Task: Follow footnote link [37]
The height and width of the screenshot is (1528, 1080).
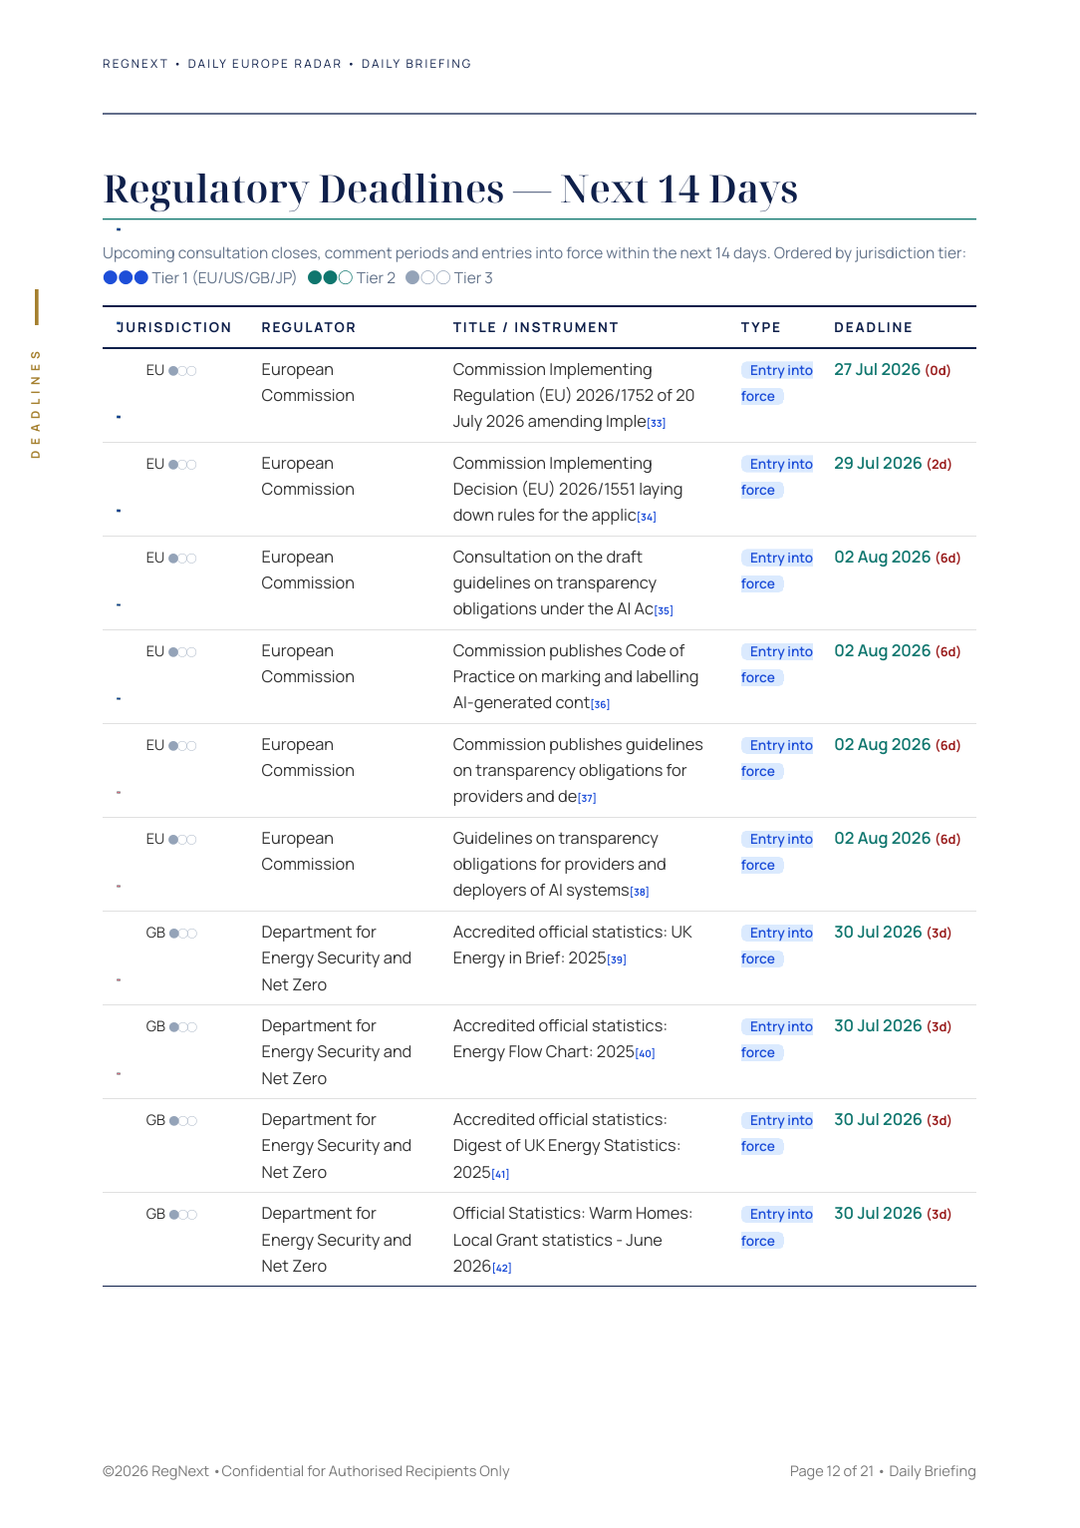Action: [587, 798]
